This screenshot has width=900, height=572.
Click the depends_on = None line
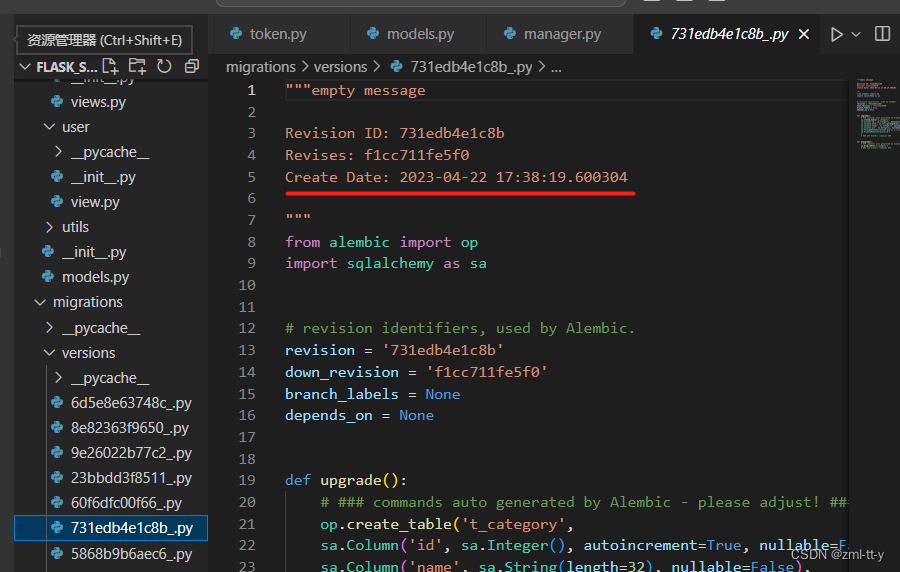pyautogui.click(x=359, y=415)
